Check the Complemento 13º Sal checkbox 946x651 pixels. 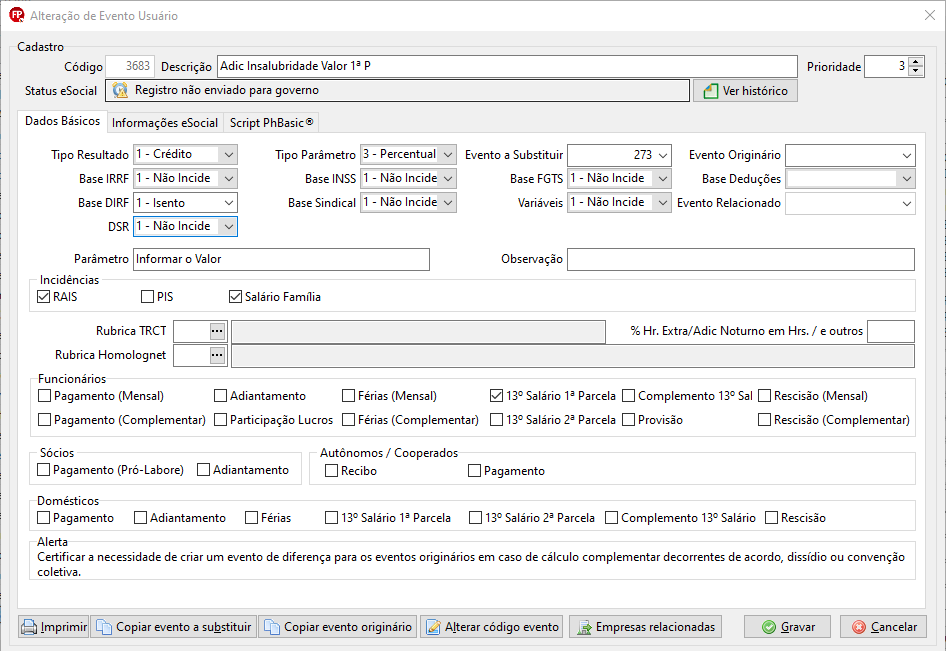click(x=629, y=396)
